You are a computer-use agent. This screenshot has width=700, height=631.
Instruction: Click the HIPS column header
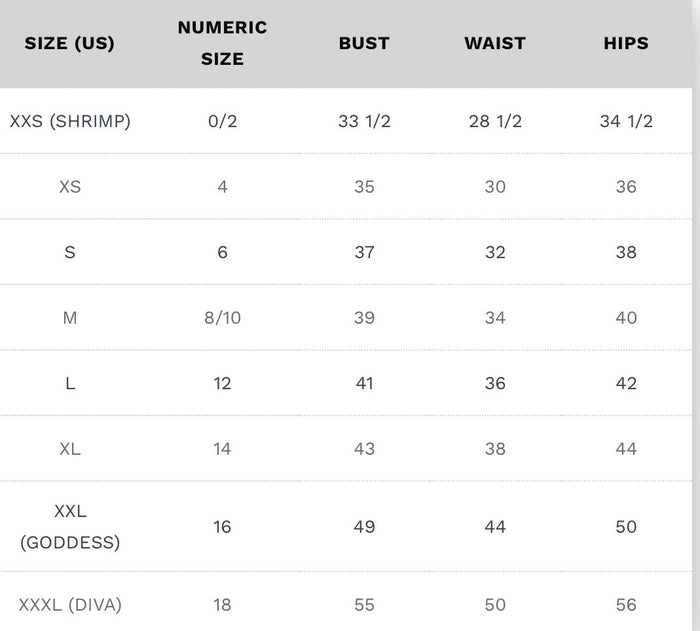(x=626, y=44)
